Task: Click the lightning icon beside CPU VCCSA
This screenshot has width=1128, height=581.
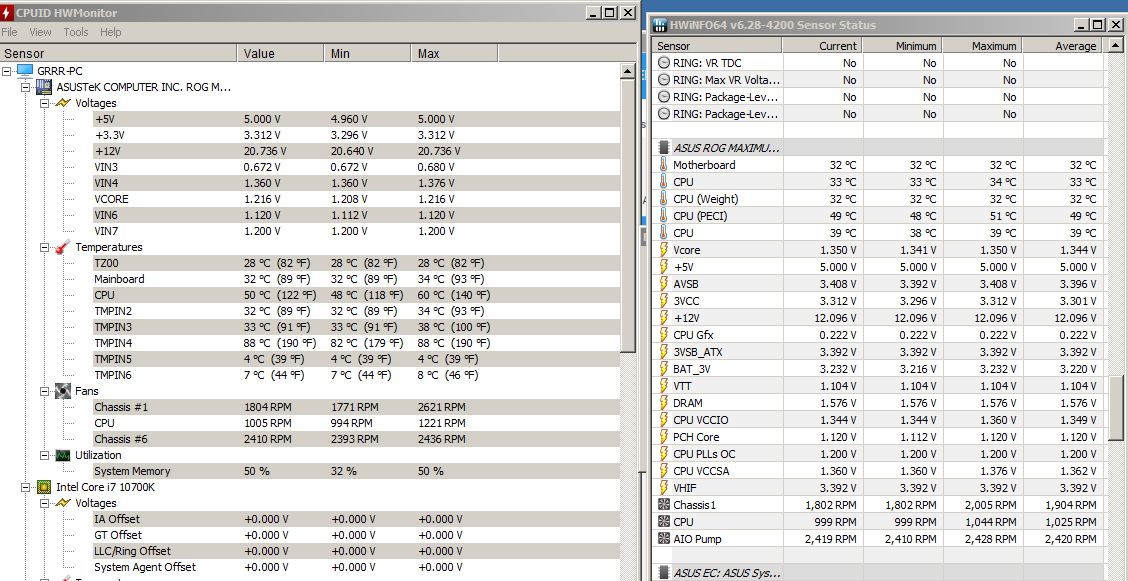Action: pos(664,470)
